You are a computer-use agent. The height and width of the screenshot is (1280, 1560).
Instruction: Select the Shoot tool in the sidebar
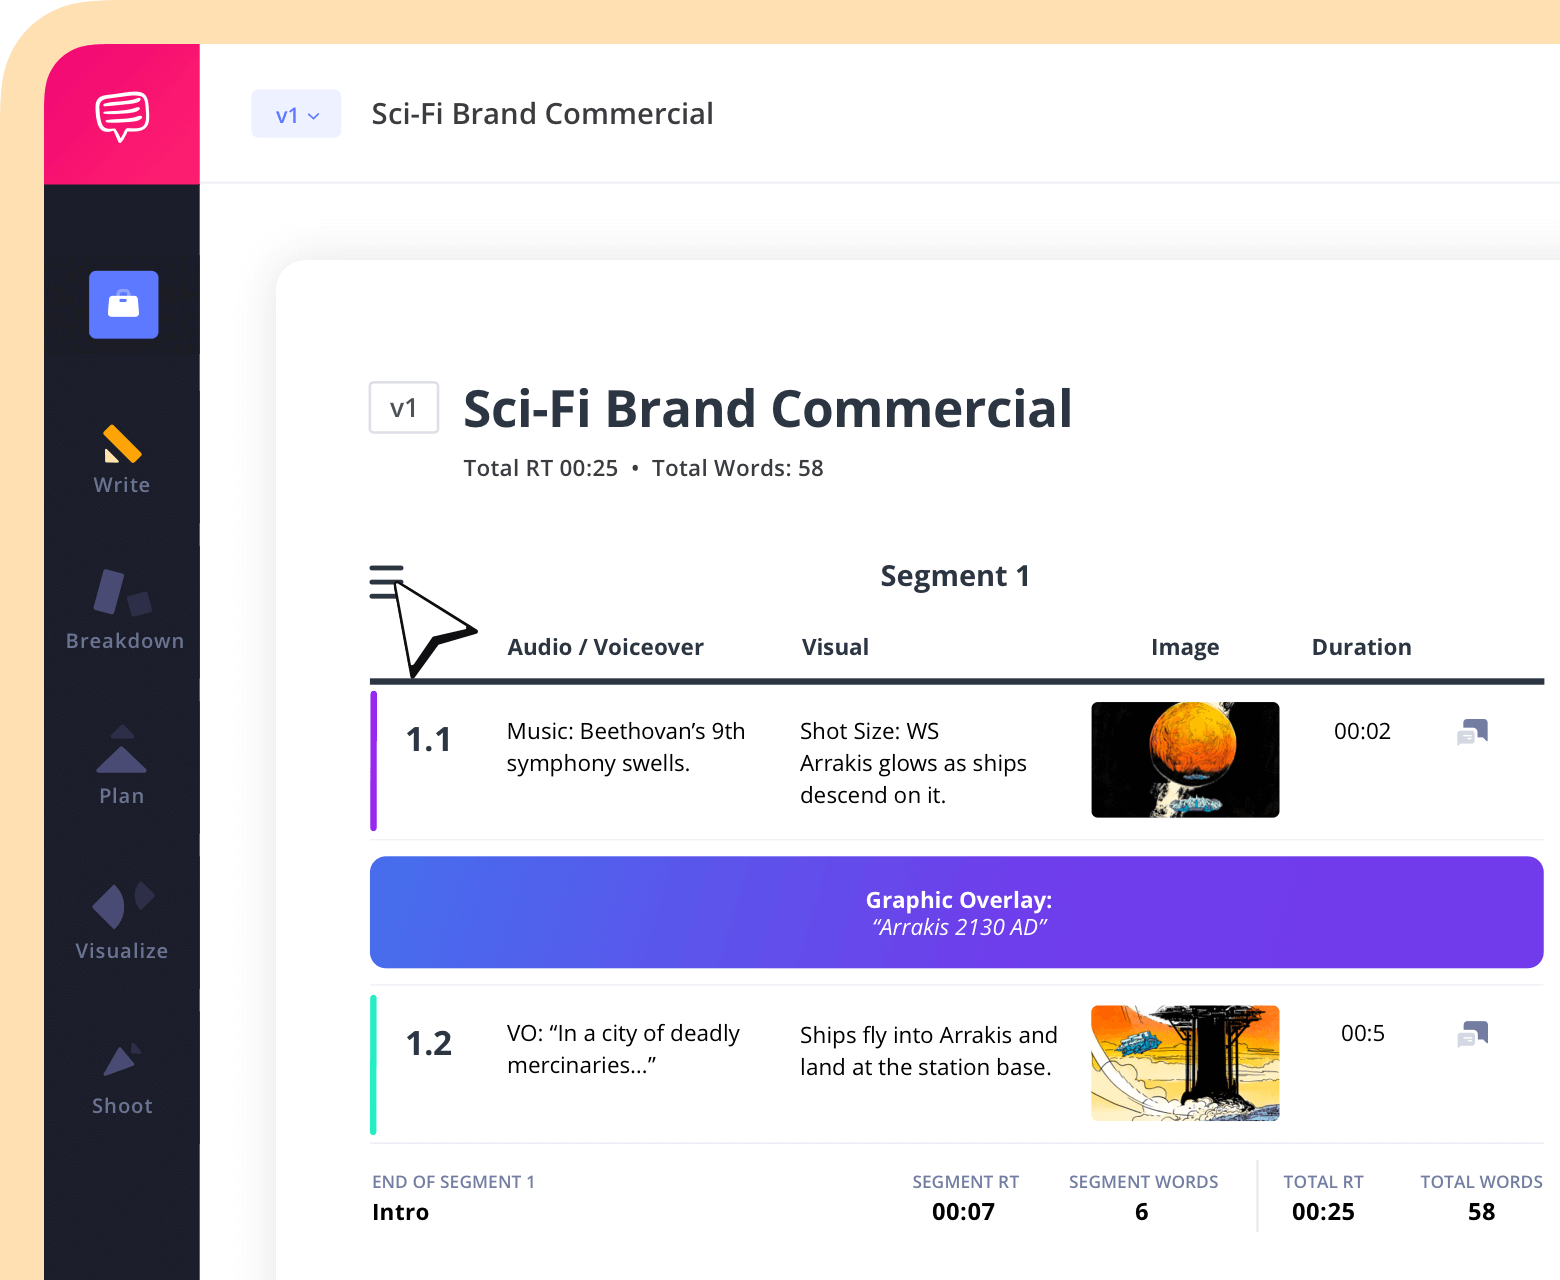121,1078
